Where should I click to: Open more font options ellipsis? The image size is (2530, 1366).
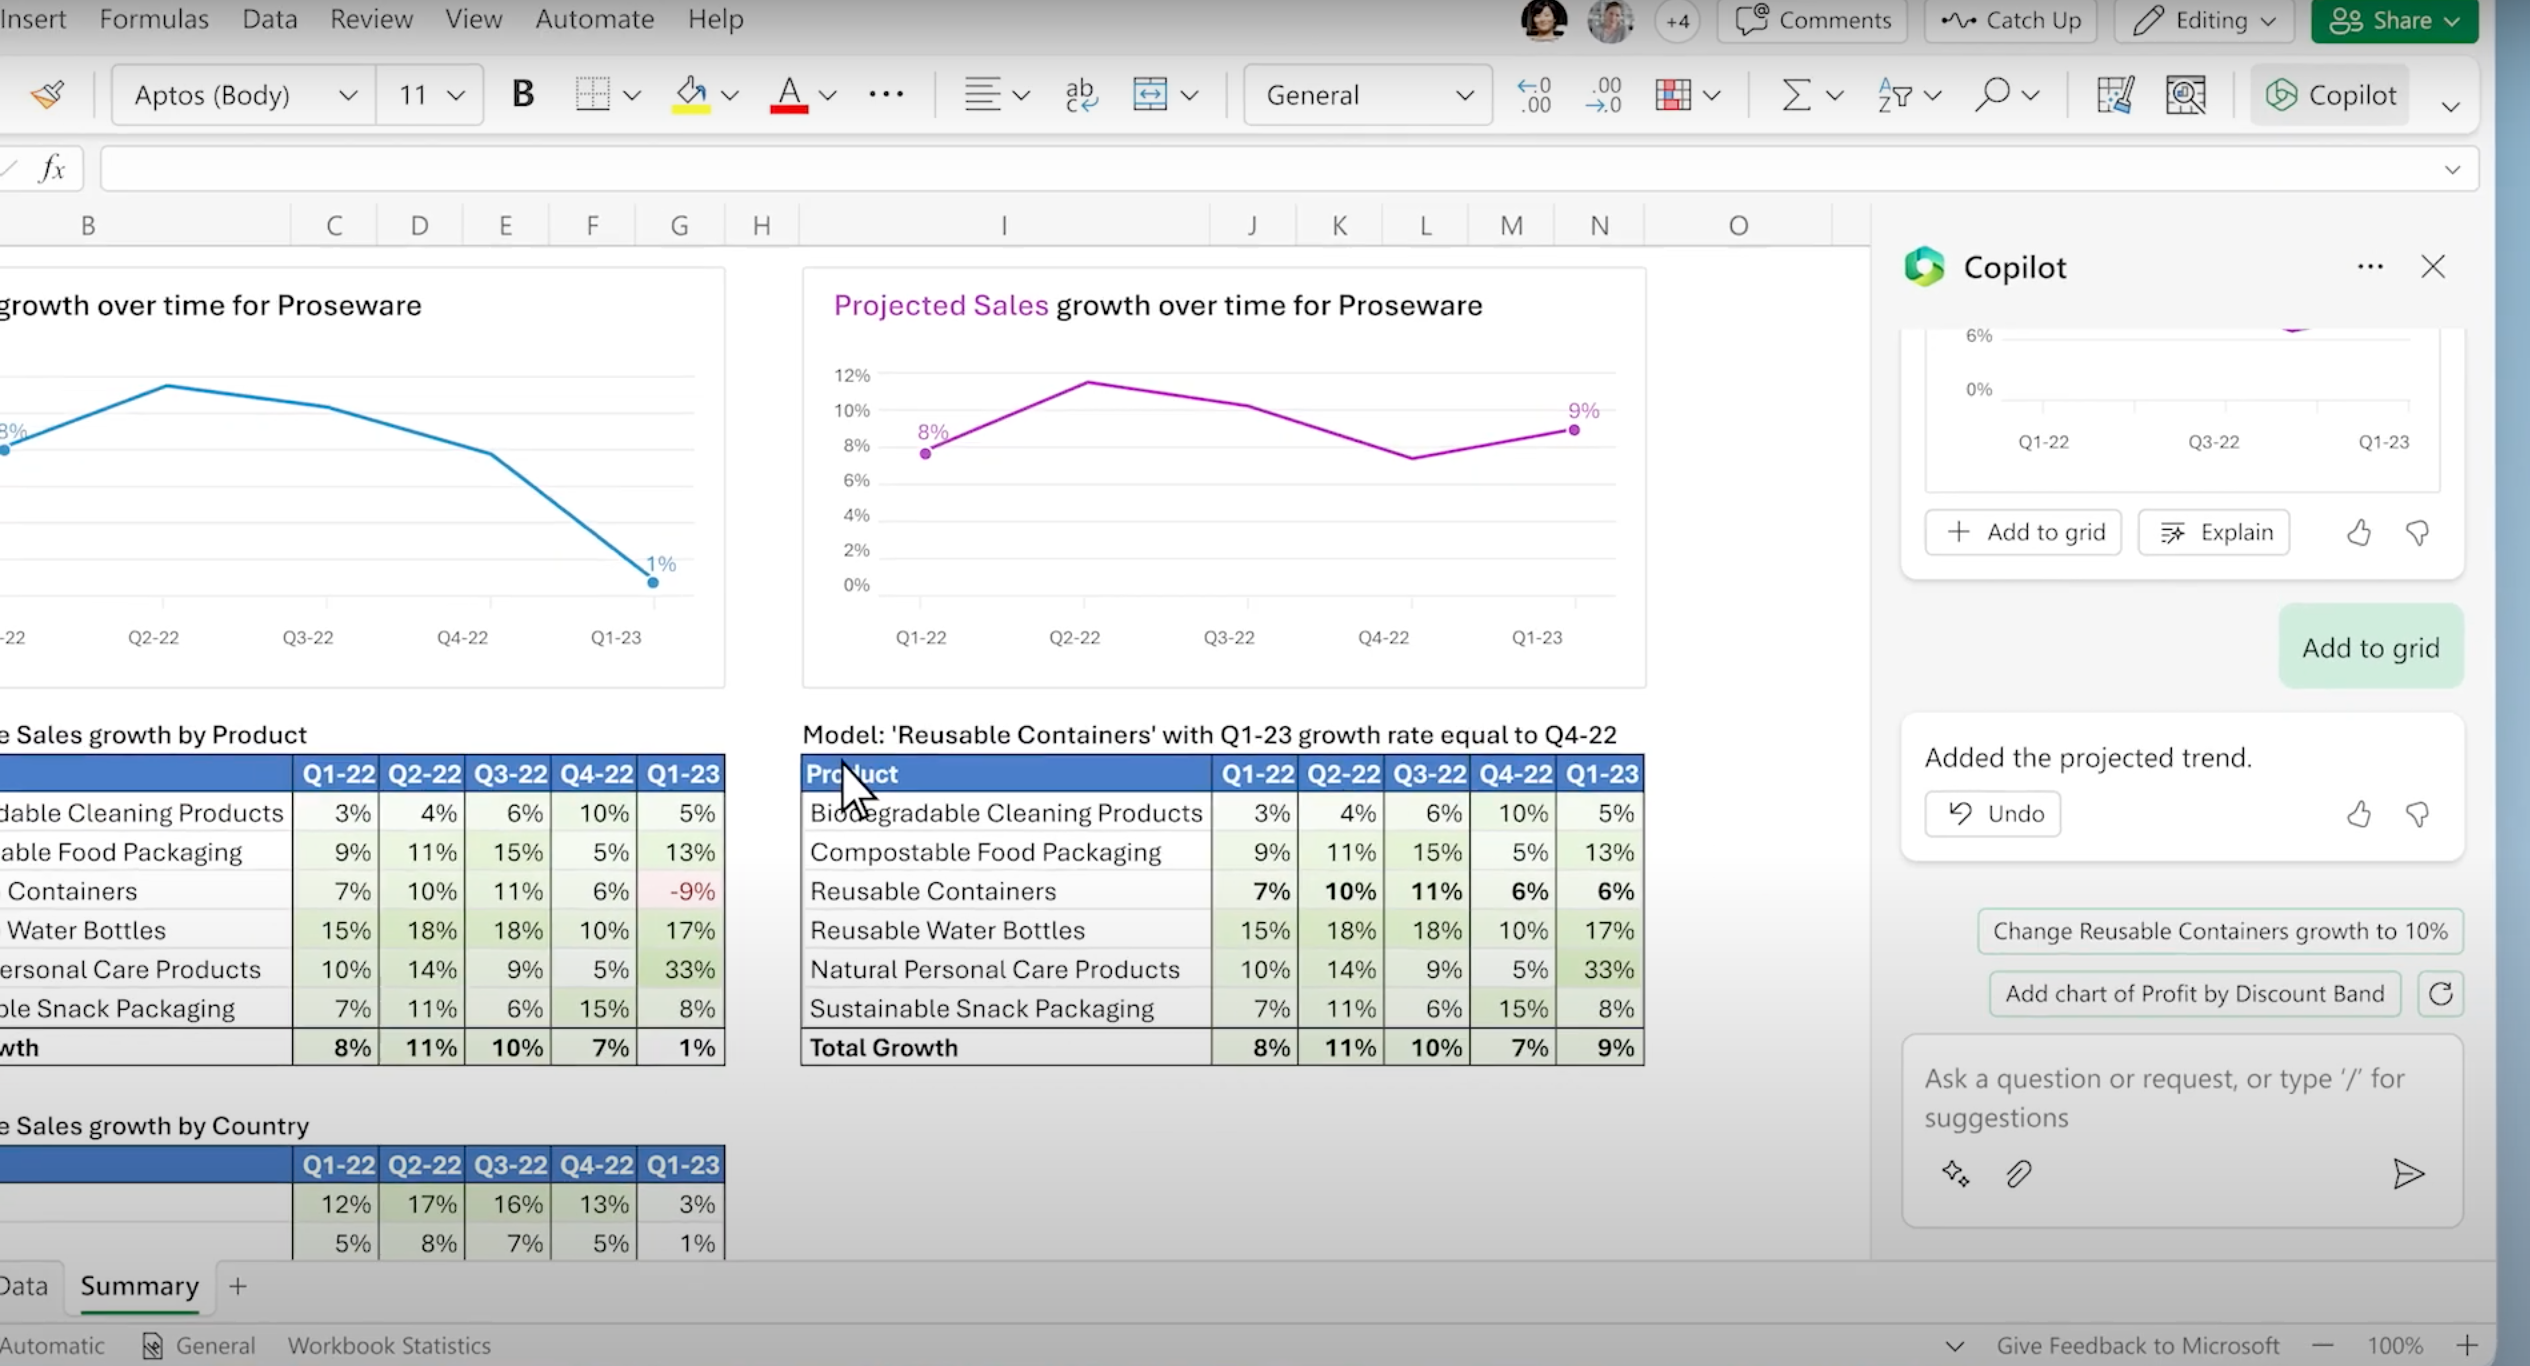pos(886,95)
